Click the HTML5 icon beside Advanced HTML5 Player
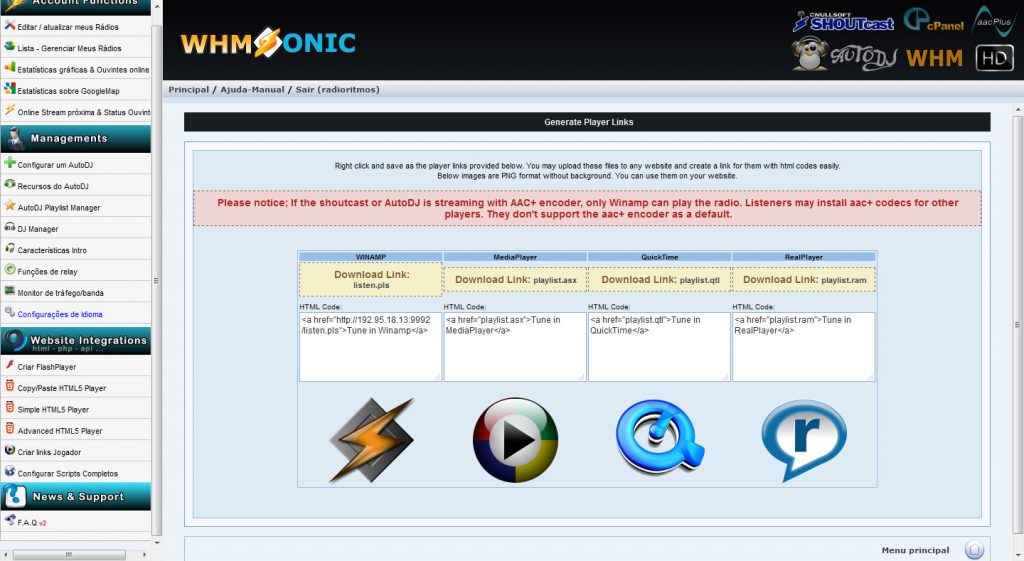This screenshot has height=561, width=1024. [x=9, y=428]
